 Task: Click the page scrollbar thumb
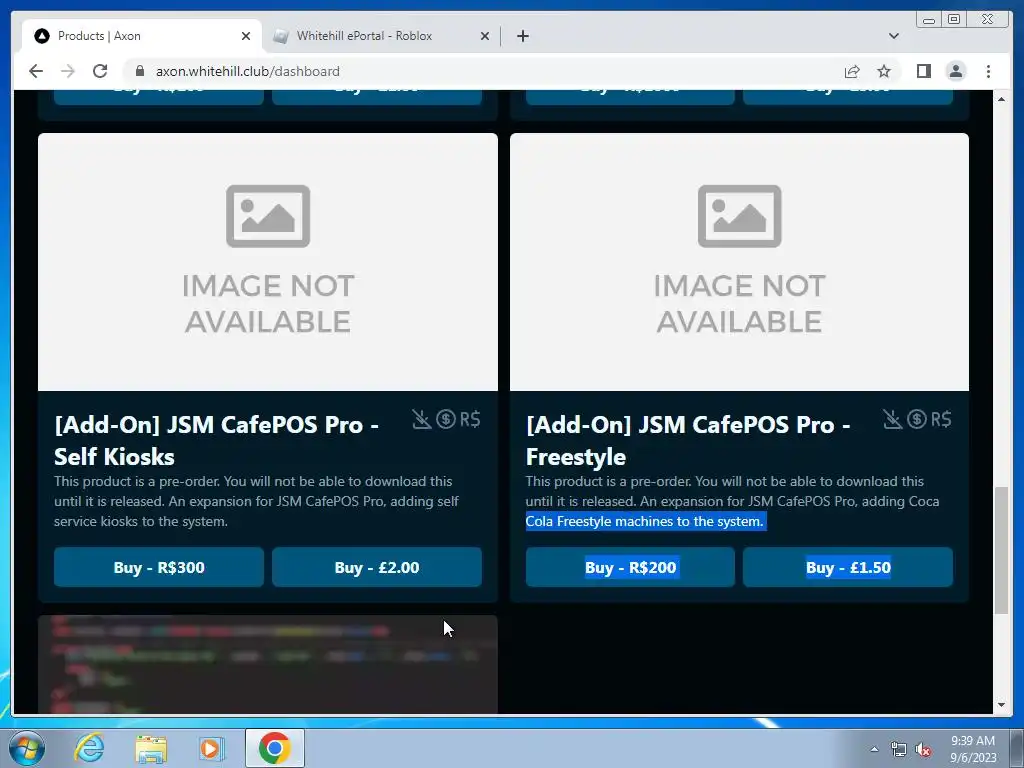click(1001, 550)
